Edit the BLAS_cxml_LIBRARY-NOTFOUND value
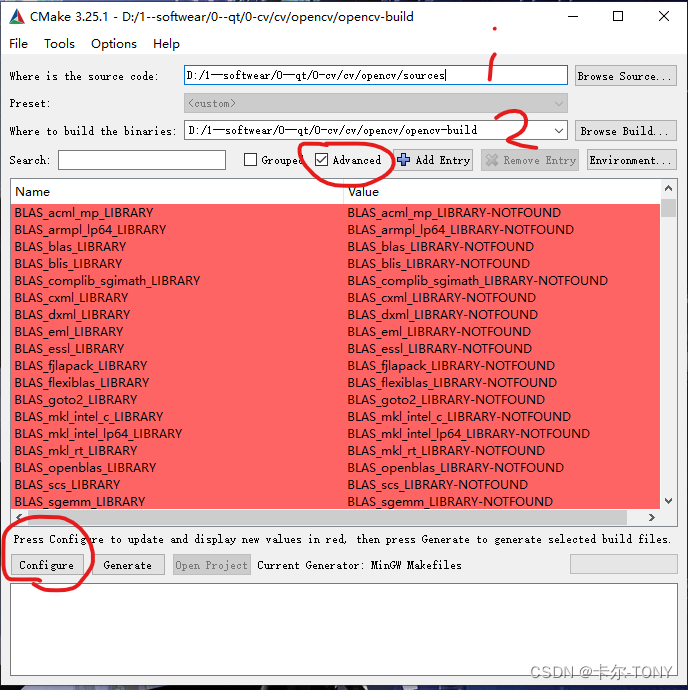The height and width of the screenshot is (690, 688). point(441,298)
